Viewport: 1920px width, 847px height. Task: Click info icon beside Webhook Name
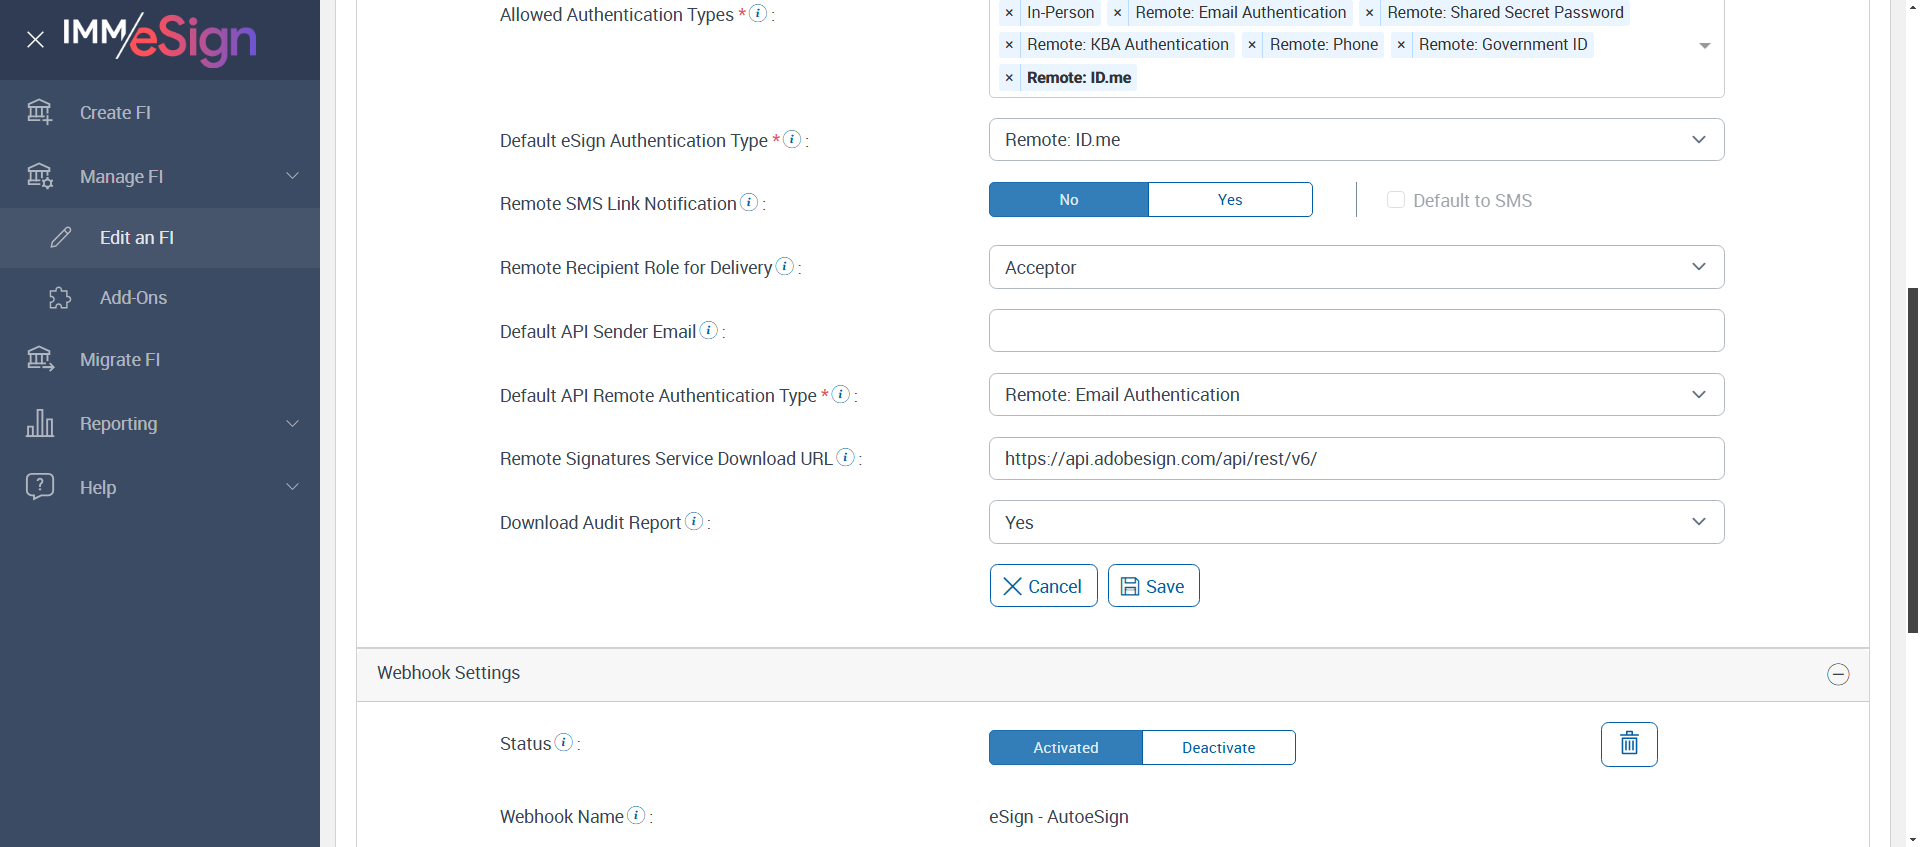636,815
